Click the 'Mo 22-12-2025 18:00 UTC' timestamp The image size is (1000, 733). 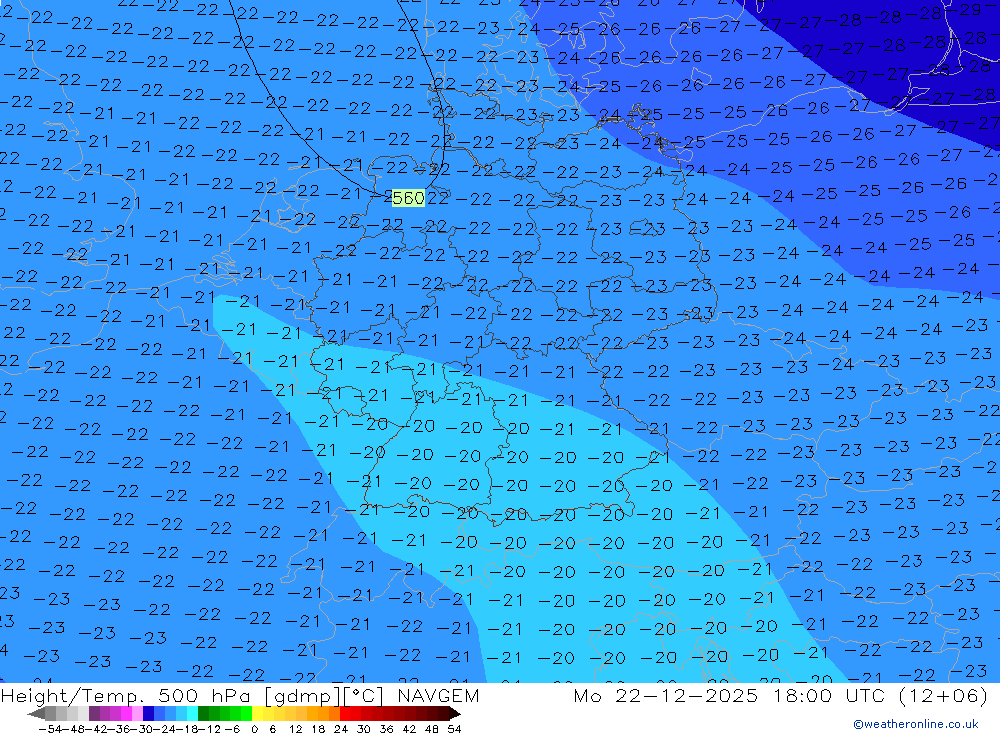[732, 695]
